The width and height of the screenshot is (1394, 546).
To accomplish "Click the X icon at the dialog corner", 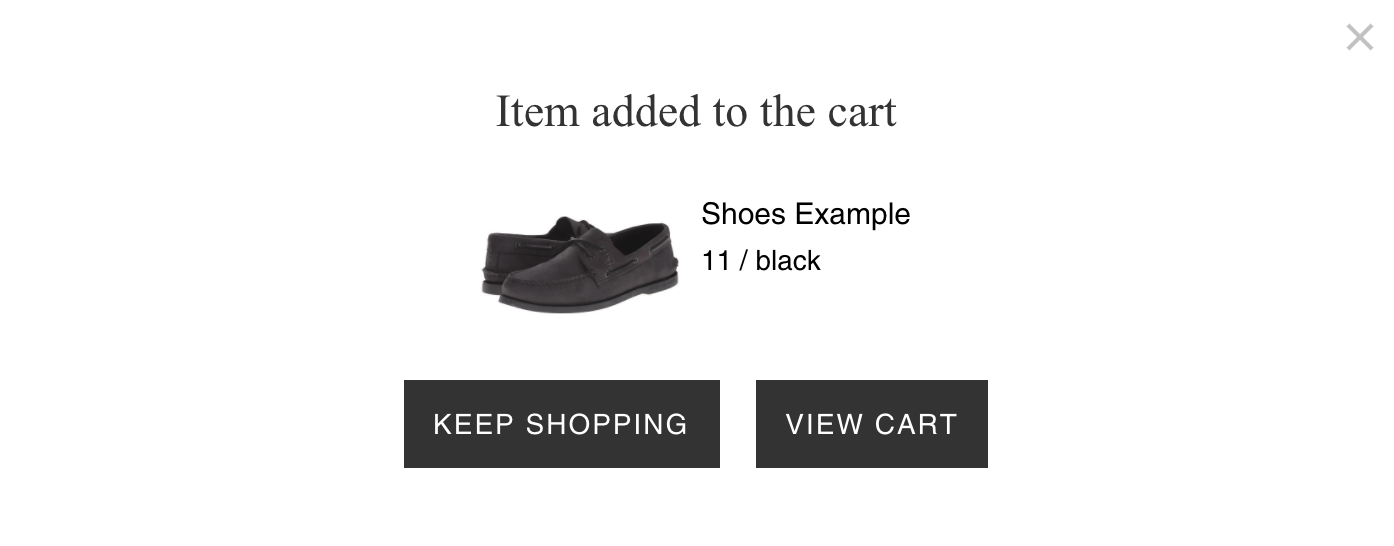I will (x=1359, y=38).
